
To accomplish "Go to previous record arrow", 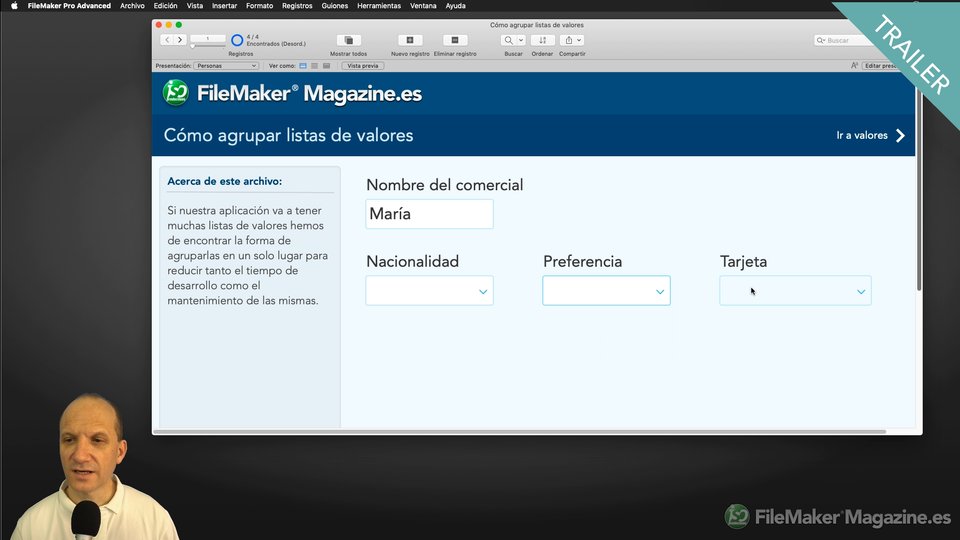I will (167, 40).
